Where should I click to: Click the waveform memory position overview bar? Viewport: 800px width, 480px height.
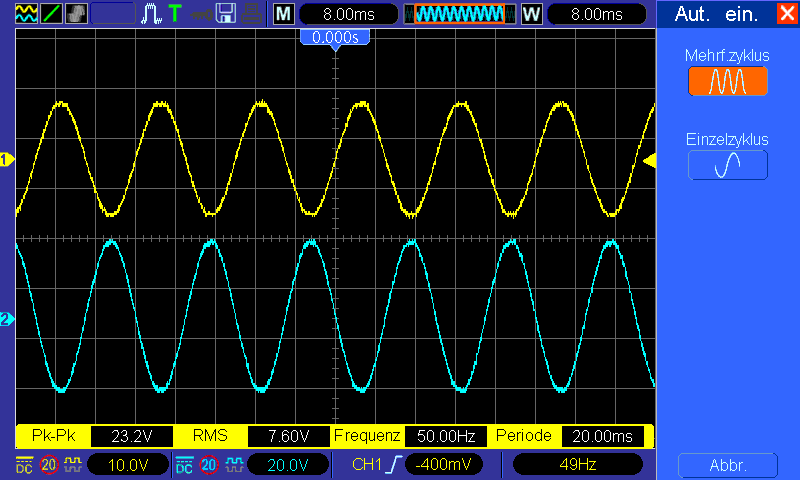coord(460,14)
